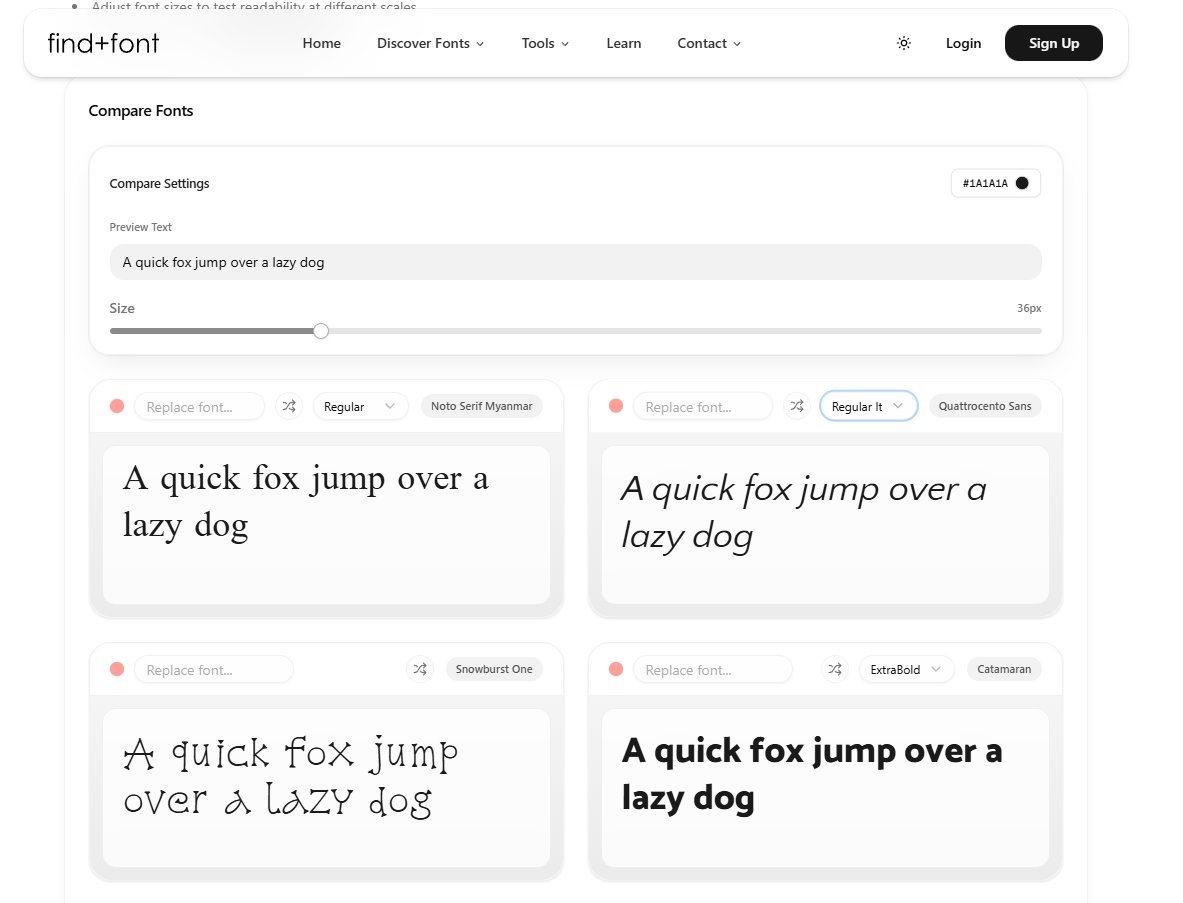The height and width of the screenshot is (903, 1183).
Task: Open the Regular It style dropdown
Action: click(868, 407)
